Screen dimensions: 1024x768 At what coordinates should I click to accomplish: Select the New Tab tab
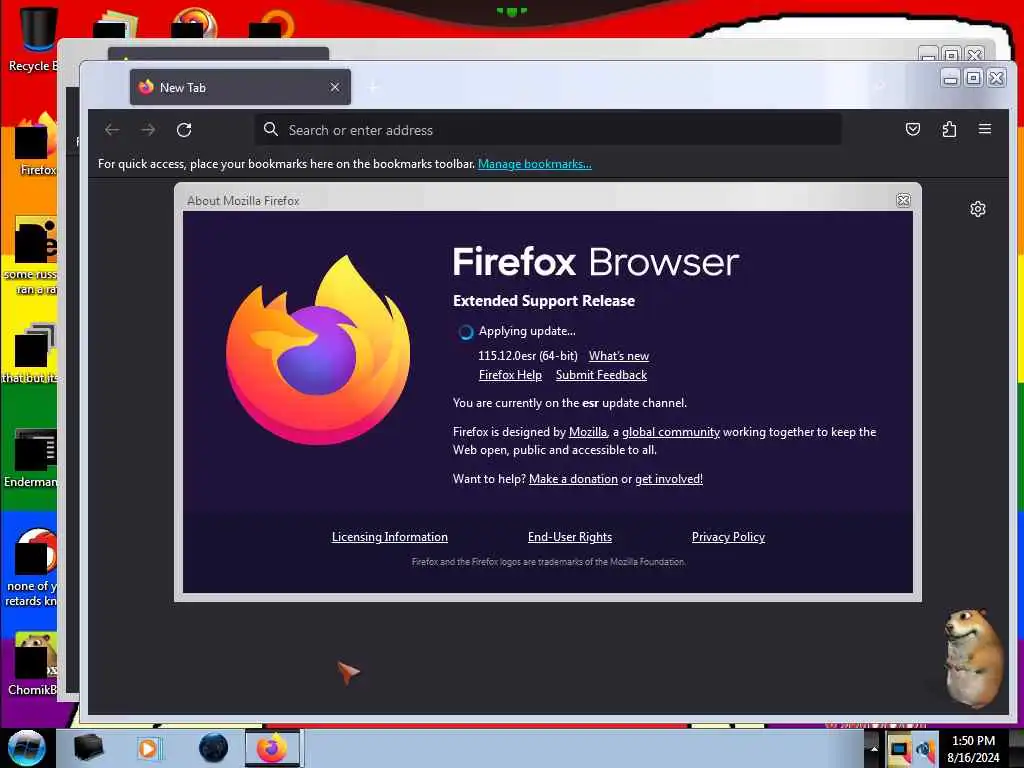(240, 87)
